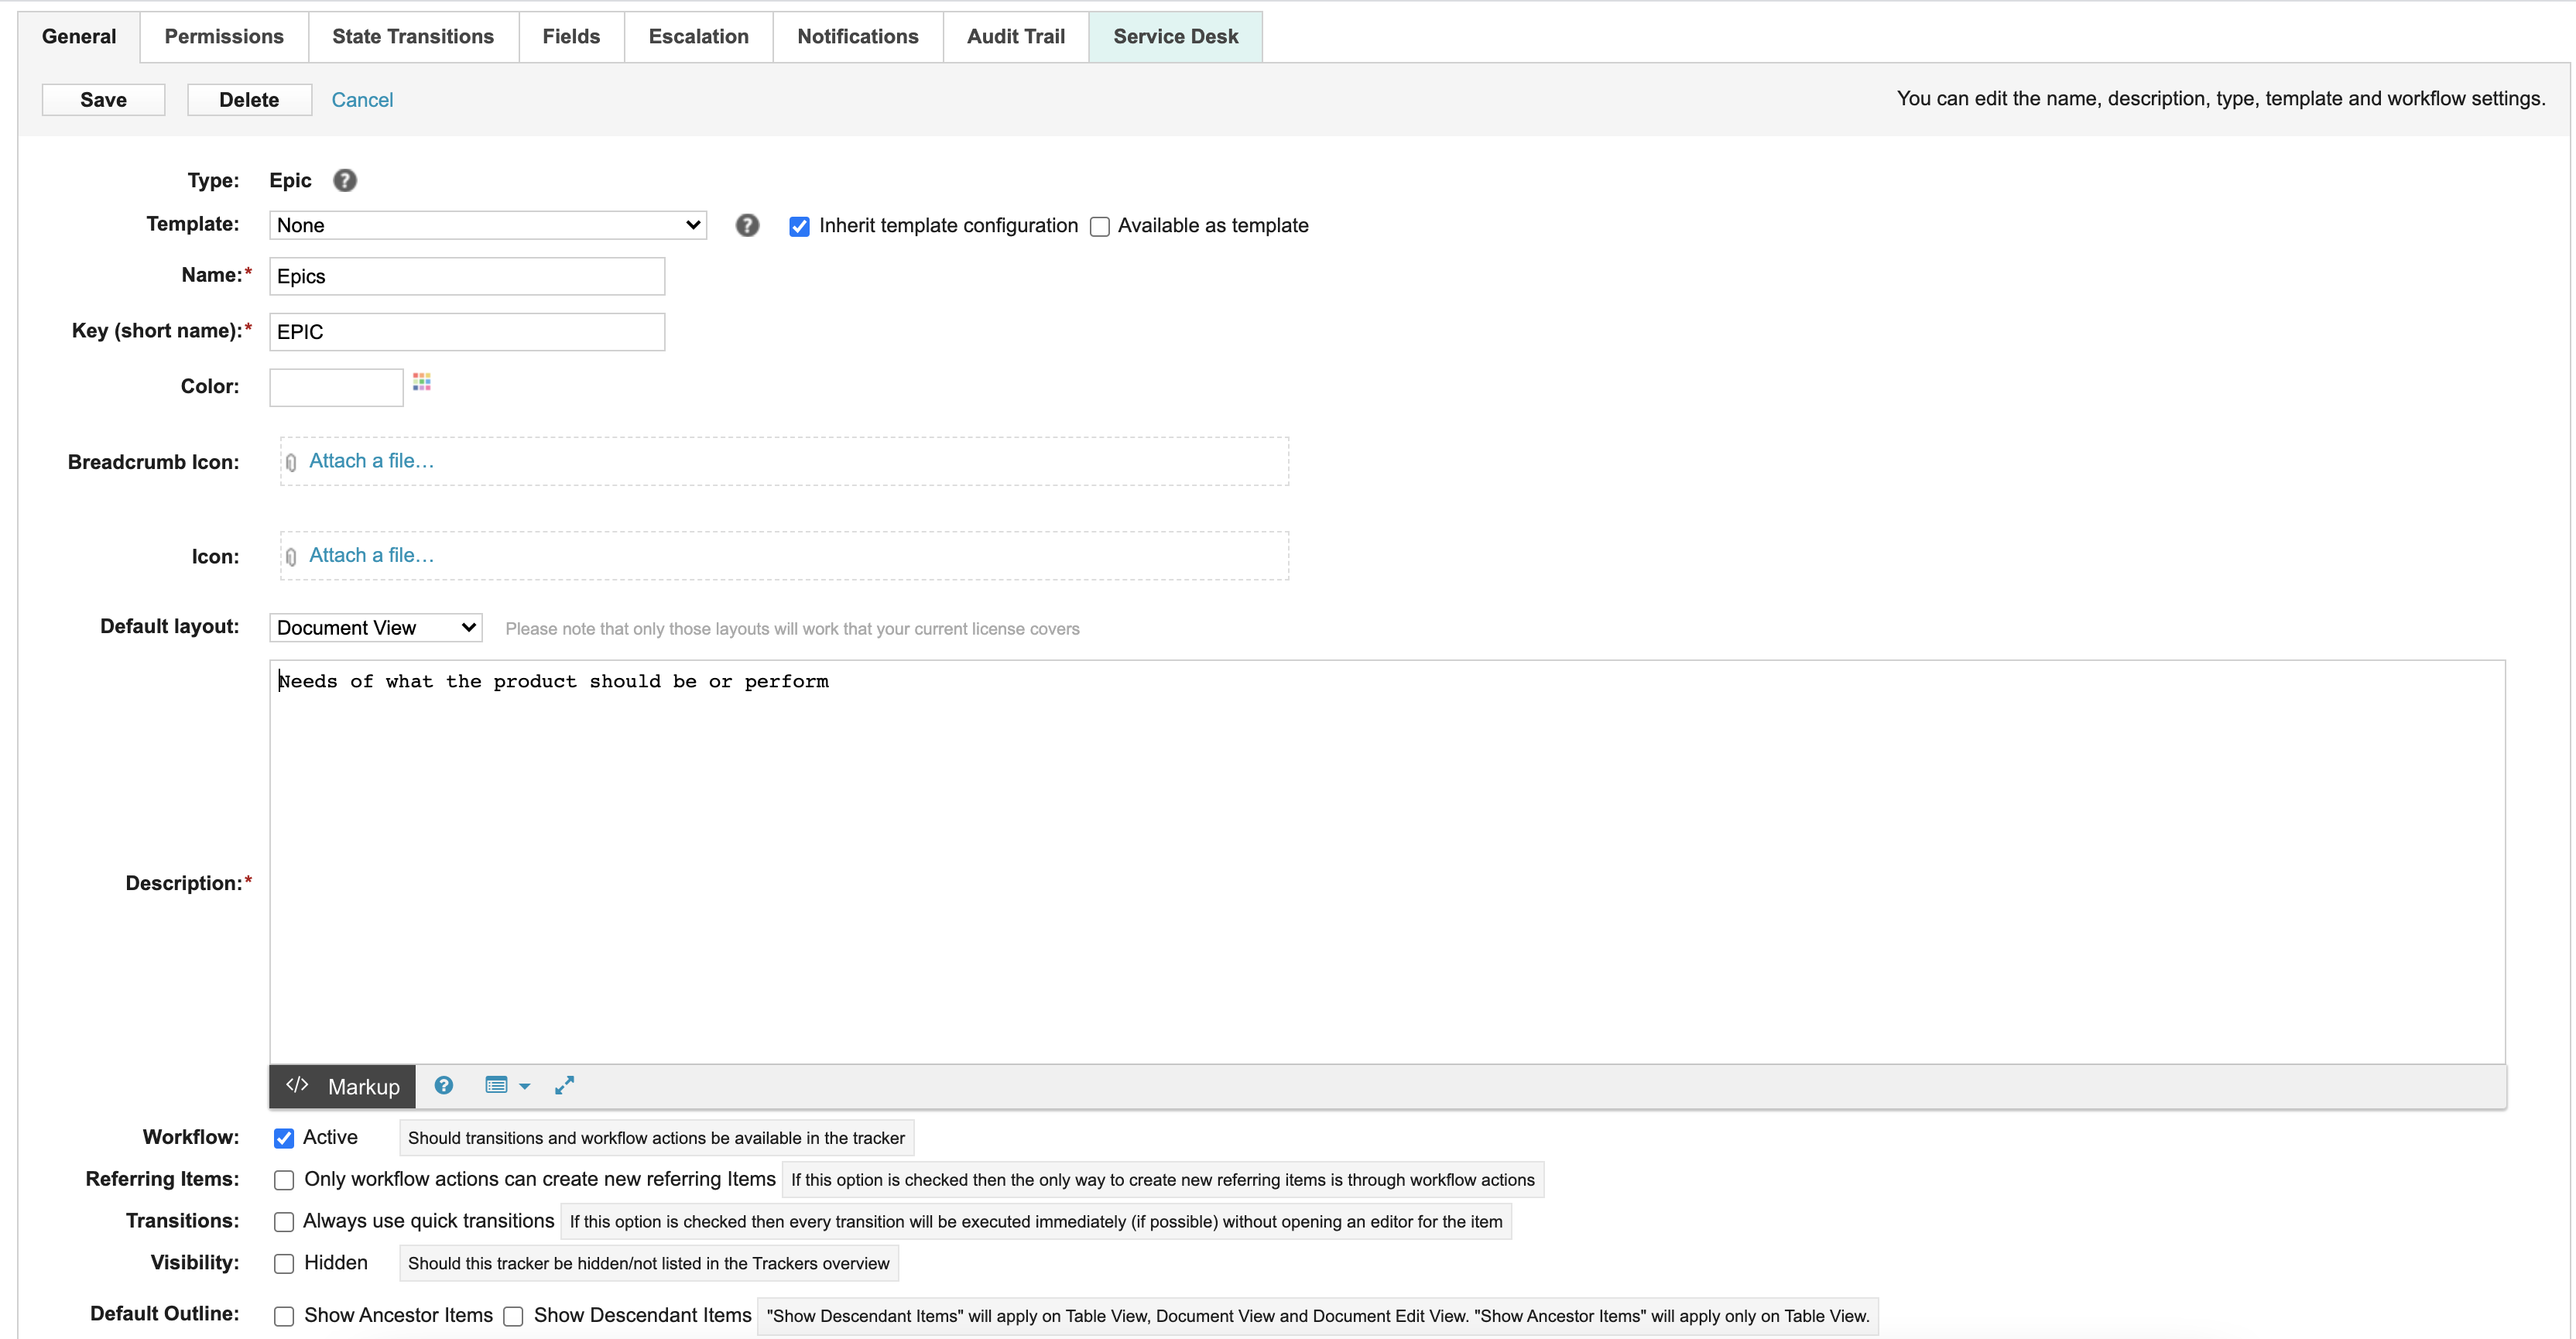Switch to Markup mode in the description editor
The image size is (2576, 1339).
click(x=341, y=1086)
